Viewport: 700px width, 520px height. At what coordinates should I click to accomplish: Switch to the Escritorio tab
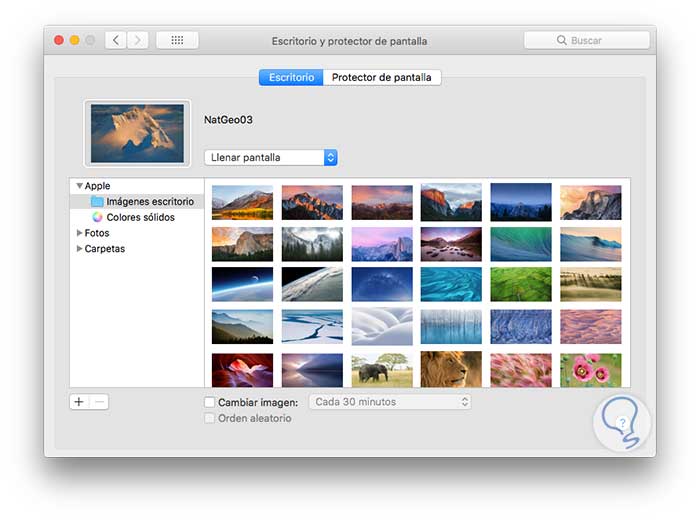click(291, 77)
